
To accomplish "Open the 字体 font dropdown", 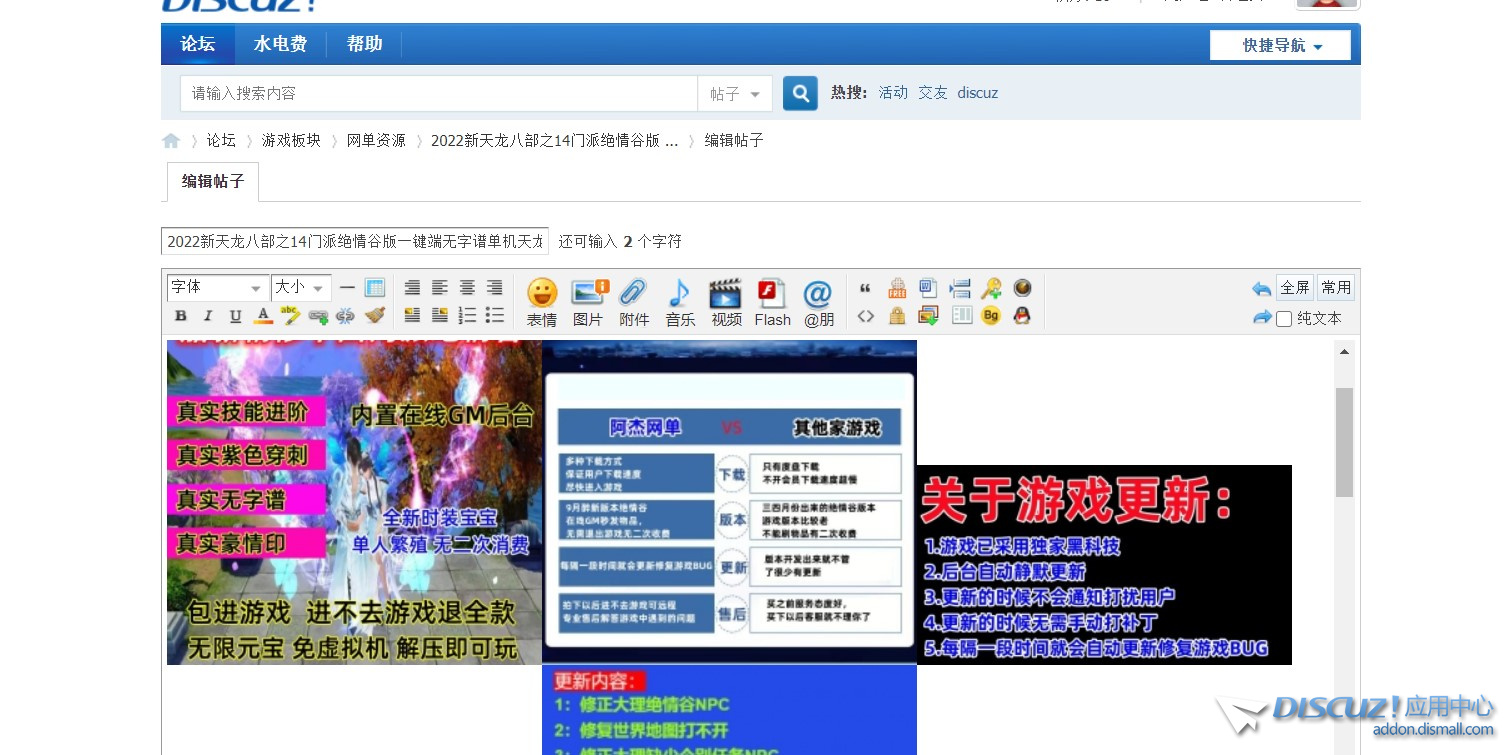I will point(217,288).
